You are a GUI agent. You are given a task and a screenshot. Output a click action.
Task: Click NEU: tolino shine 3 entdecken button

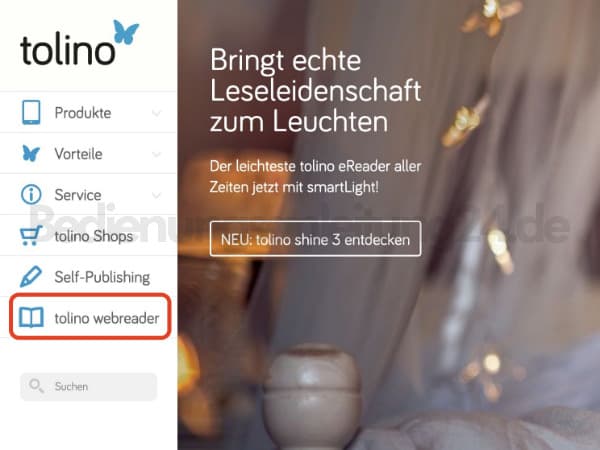(x=315, y=238)
